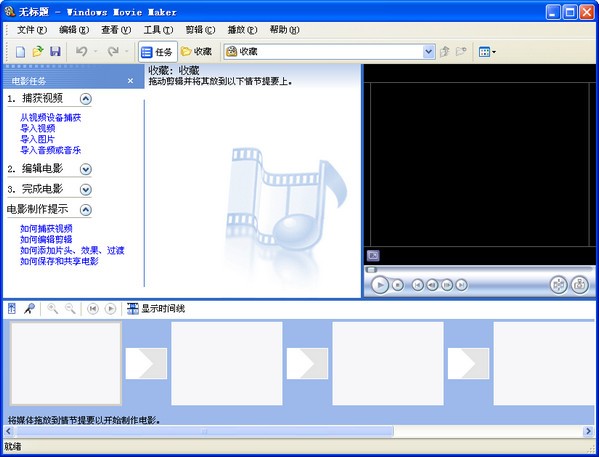Select the second storyboard clip cell
The image size is (599, 457).
pos(227,364)
